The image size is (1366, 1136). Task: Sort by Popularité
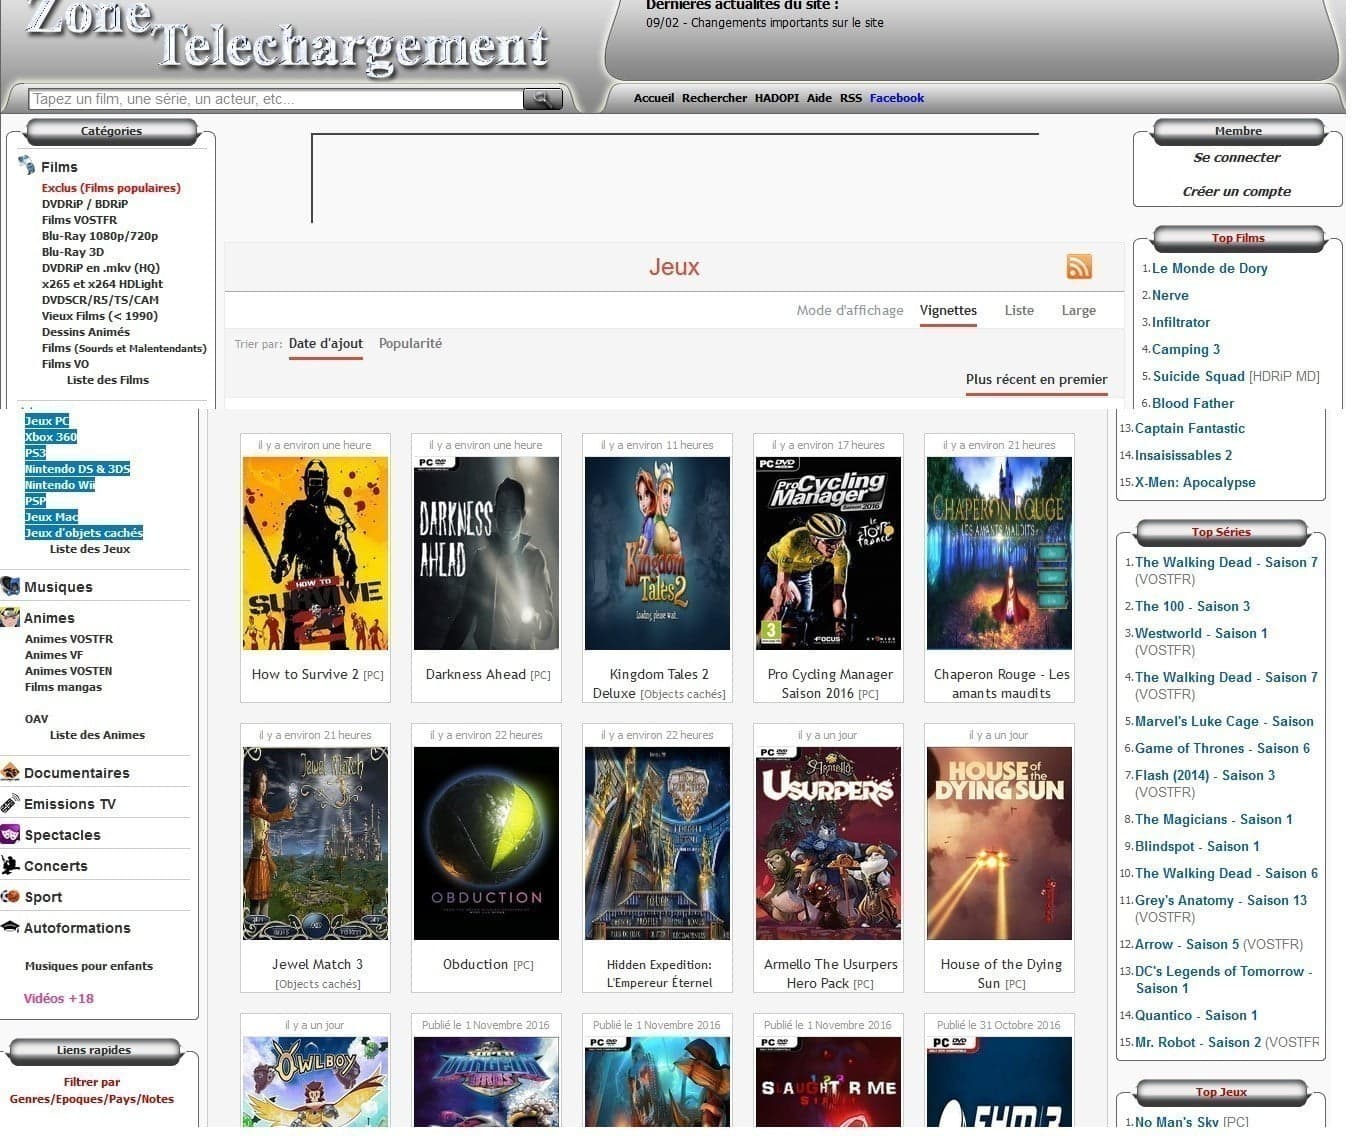[410, 343]
